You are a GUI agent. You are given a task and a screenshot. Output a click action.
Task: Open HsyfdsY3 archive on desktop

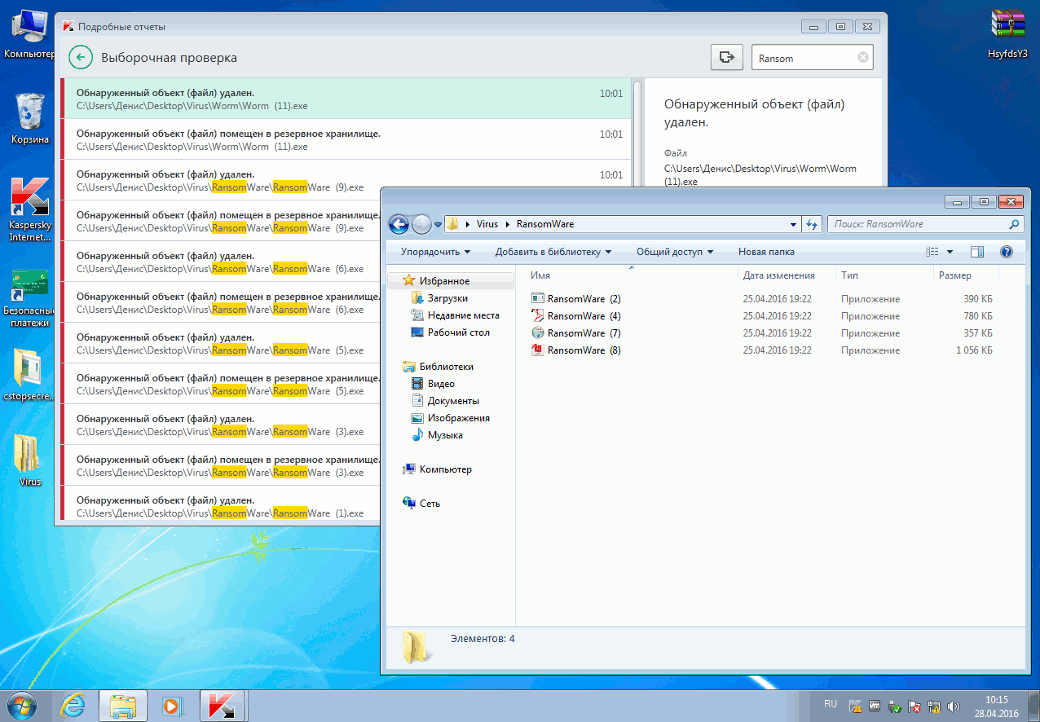(1008, 33)
